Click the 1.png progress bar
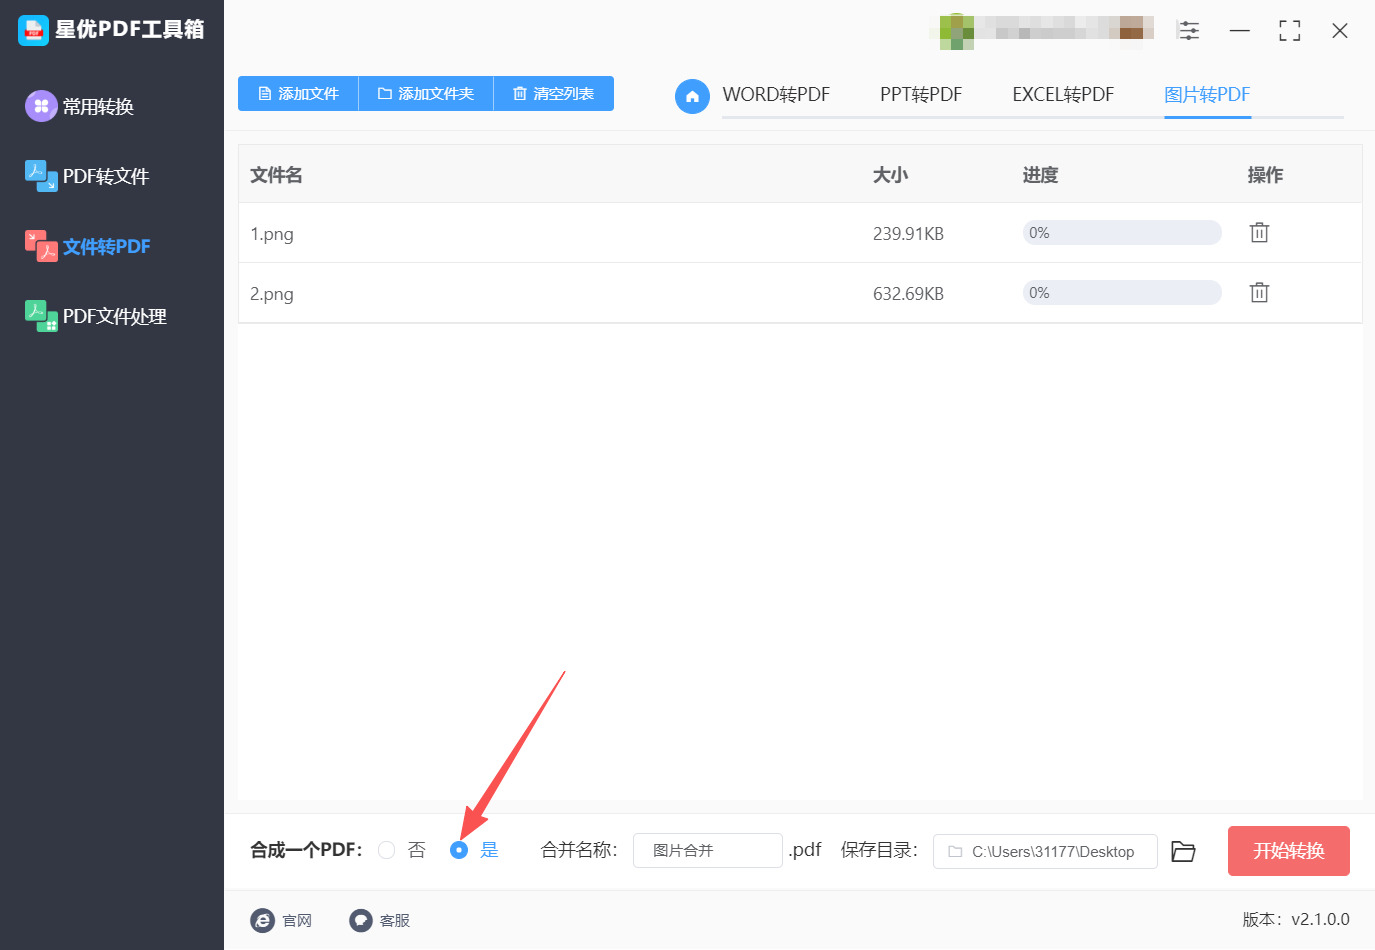This screenshot has height=950, width=1375. [x=1122, y=233]
